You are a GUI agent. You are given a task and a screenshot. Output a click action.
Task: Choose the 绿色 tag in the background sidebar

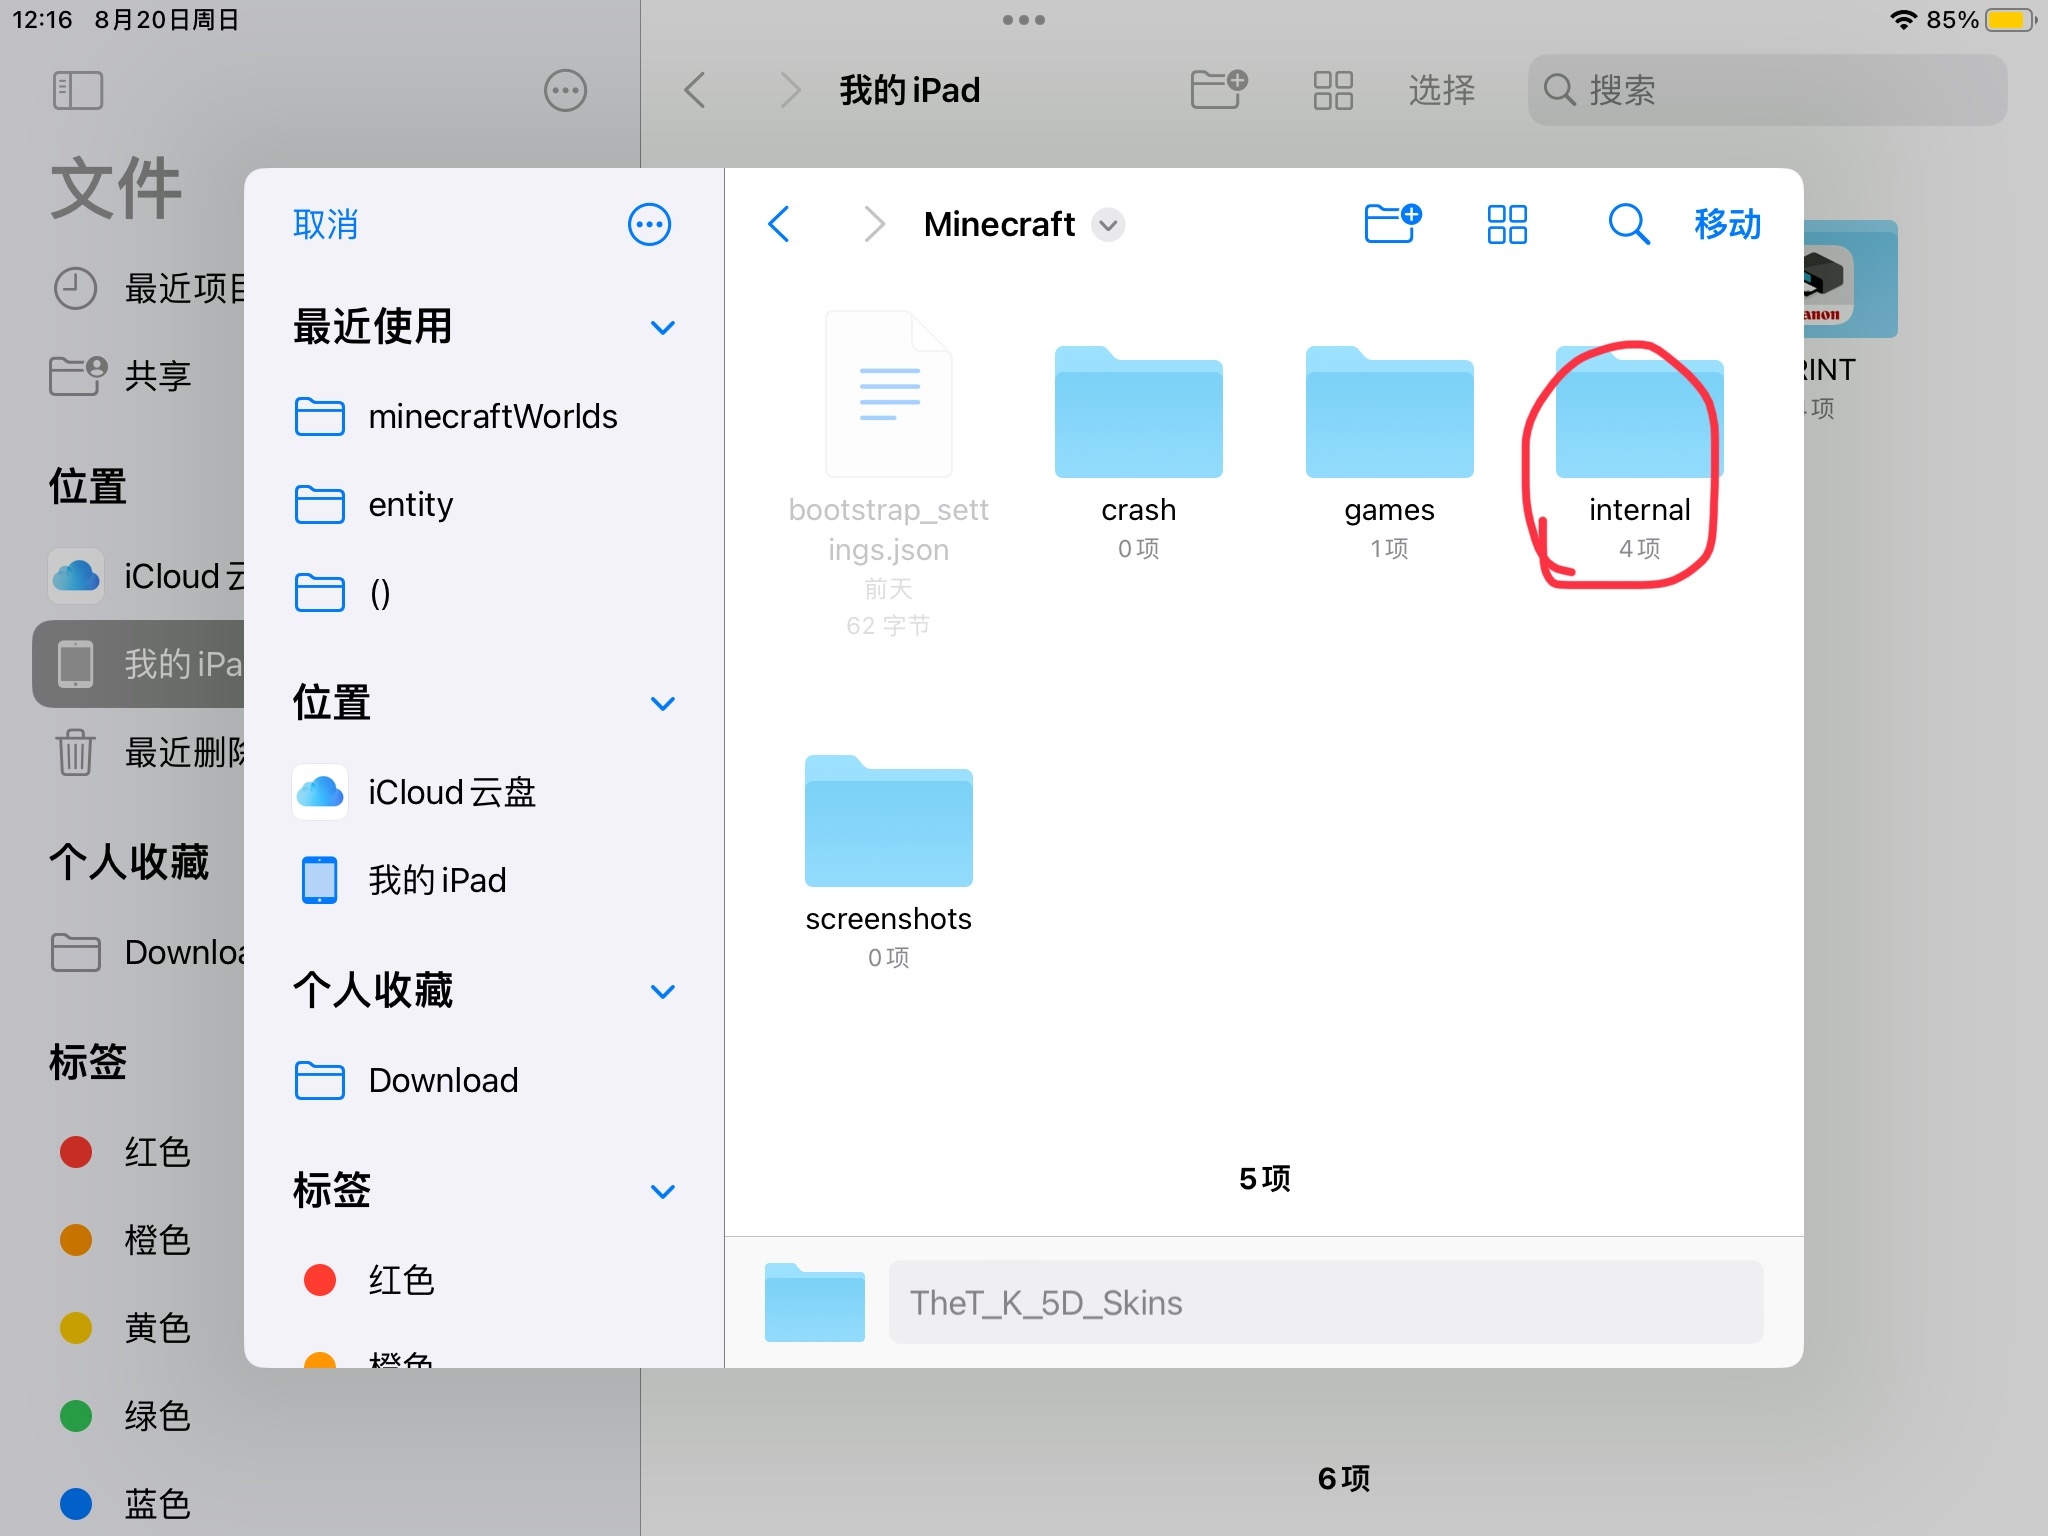[x=140, y=1416]
